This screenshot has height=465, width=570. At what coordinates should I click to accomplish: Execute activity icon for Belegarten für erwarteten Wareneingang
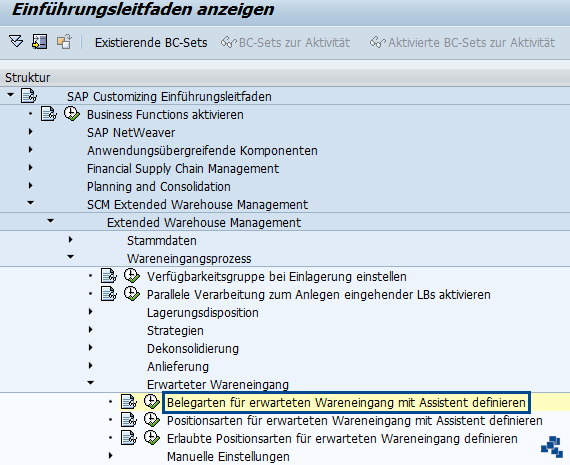[x=152, y=402]
